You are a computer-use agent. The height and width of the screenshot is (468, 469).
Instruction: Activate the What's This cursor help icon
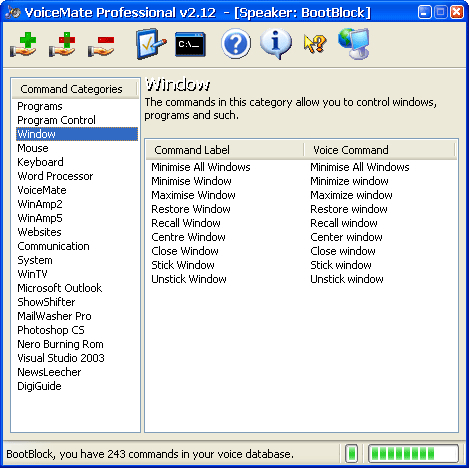315,44
